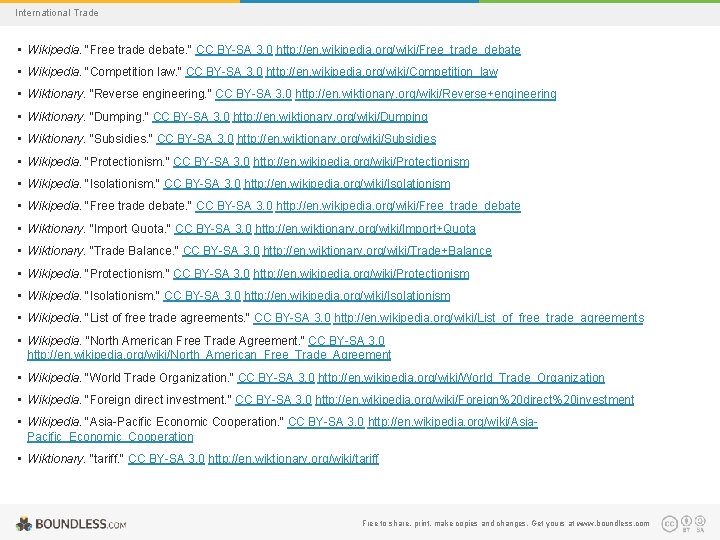The height and width of the screenshot is (540, 720).
Task: Click CC BY-SA 3.0 next to "tariff."
Action: 166,459
